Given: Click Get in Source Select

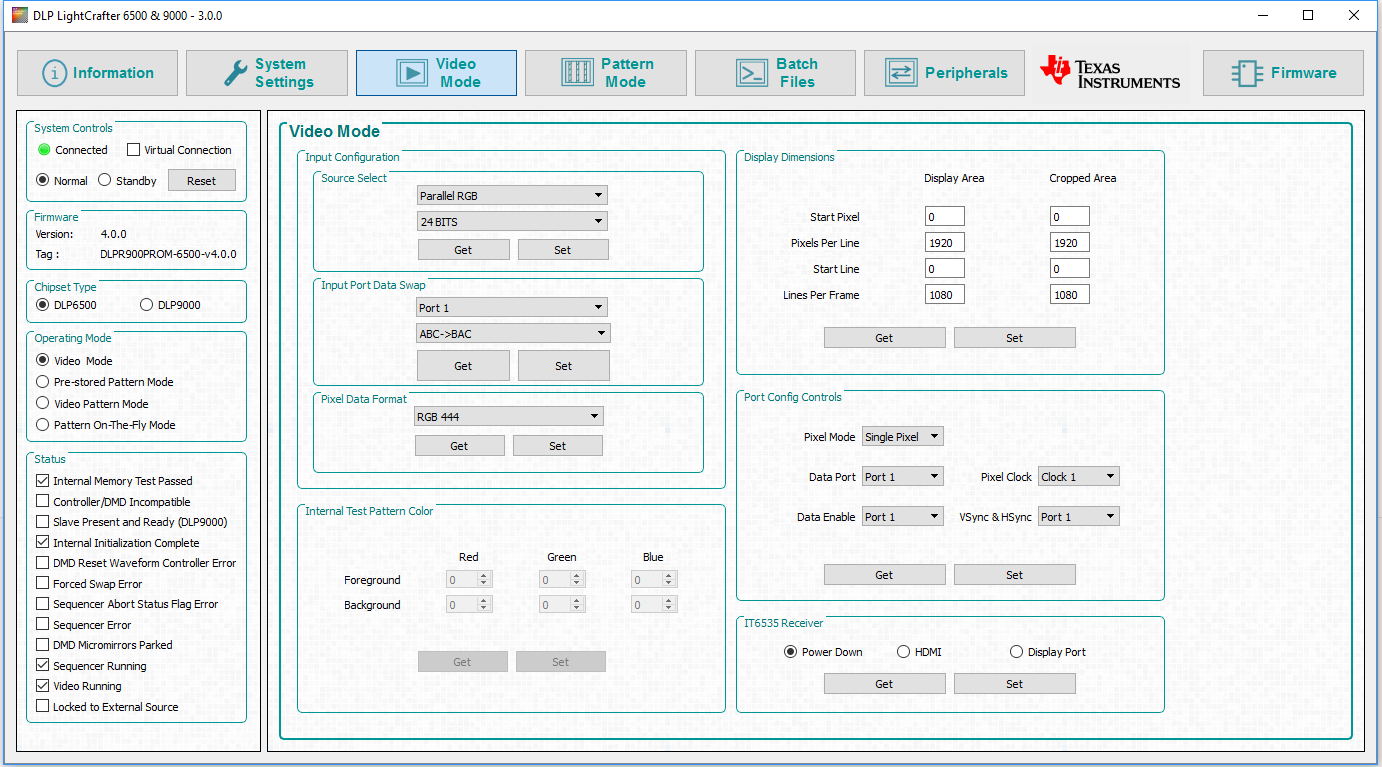Looking at the screenshot, I should click(463, 250).
